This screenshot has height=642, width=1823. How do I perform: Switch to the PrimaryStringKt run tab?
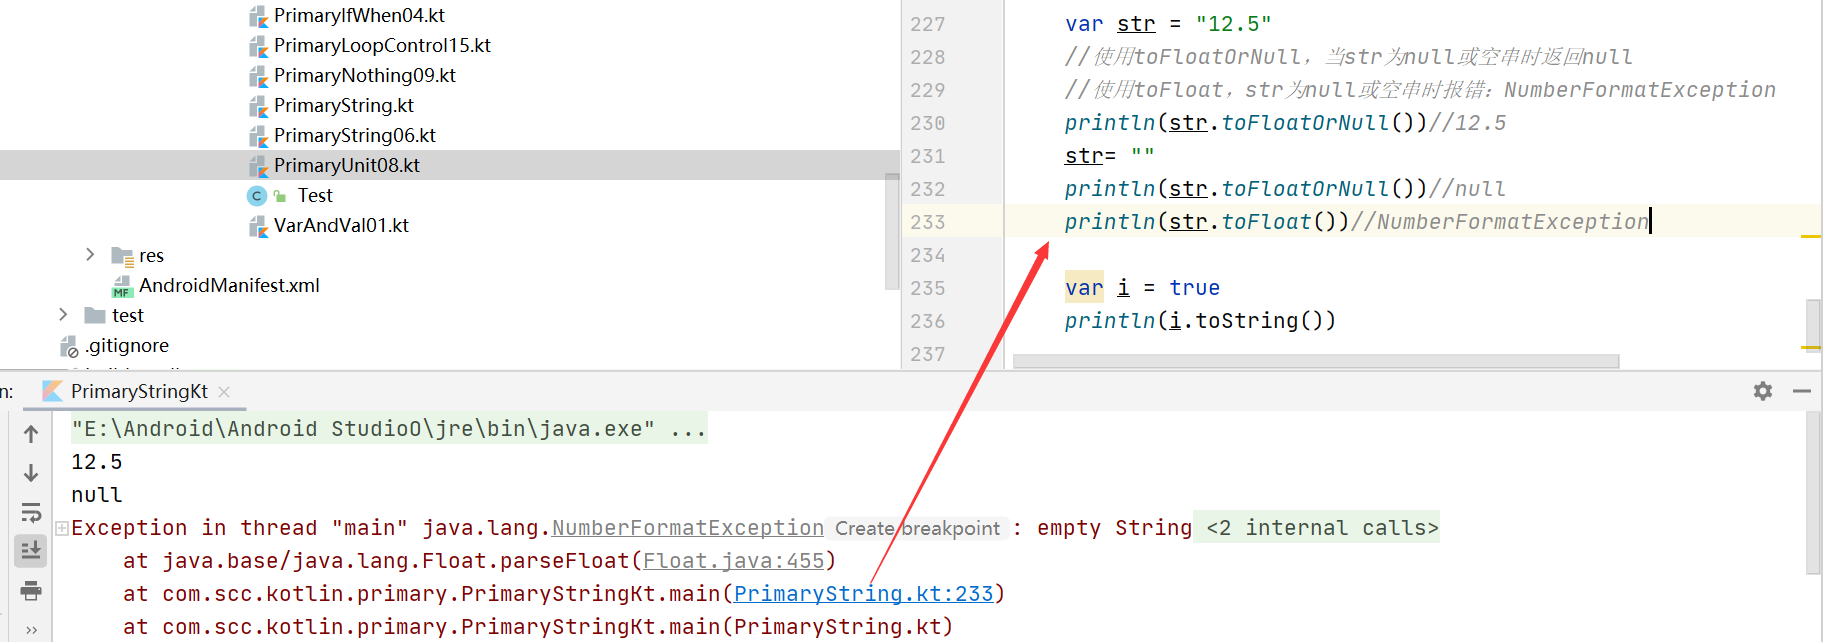(139, 391)
